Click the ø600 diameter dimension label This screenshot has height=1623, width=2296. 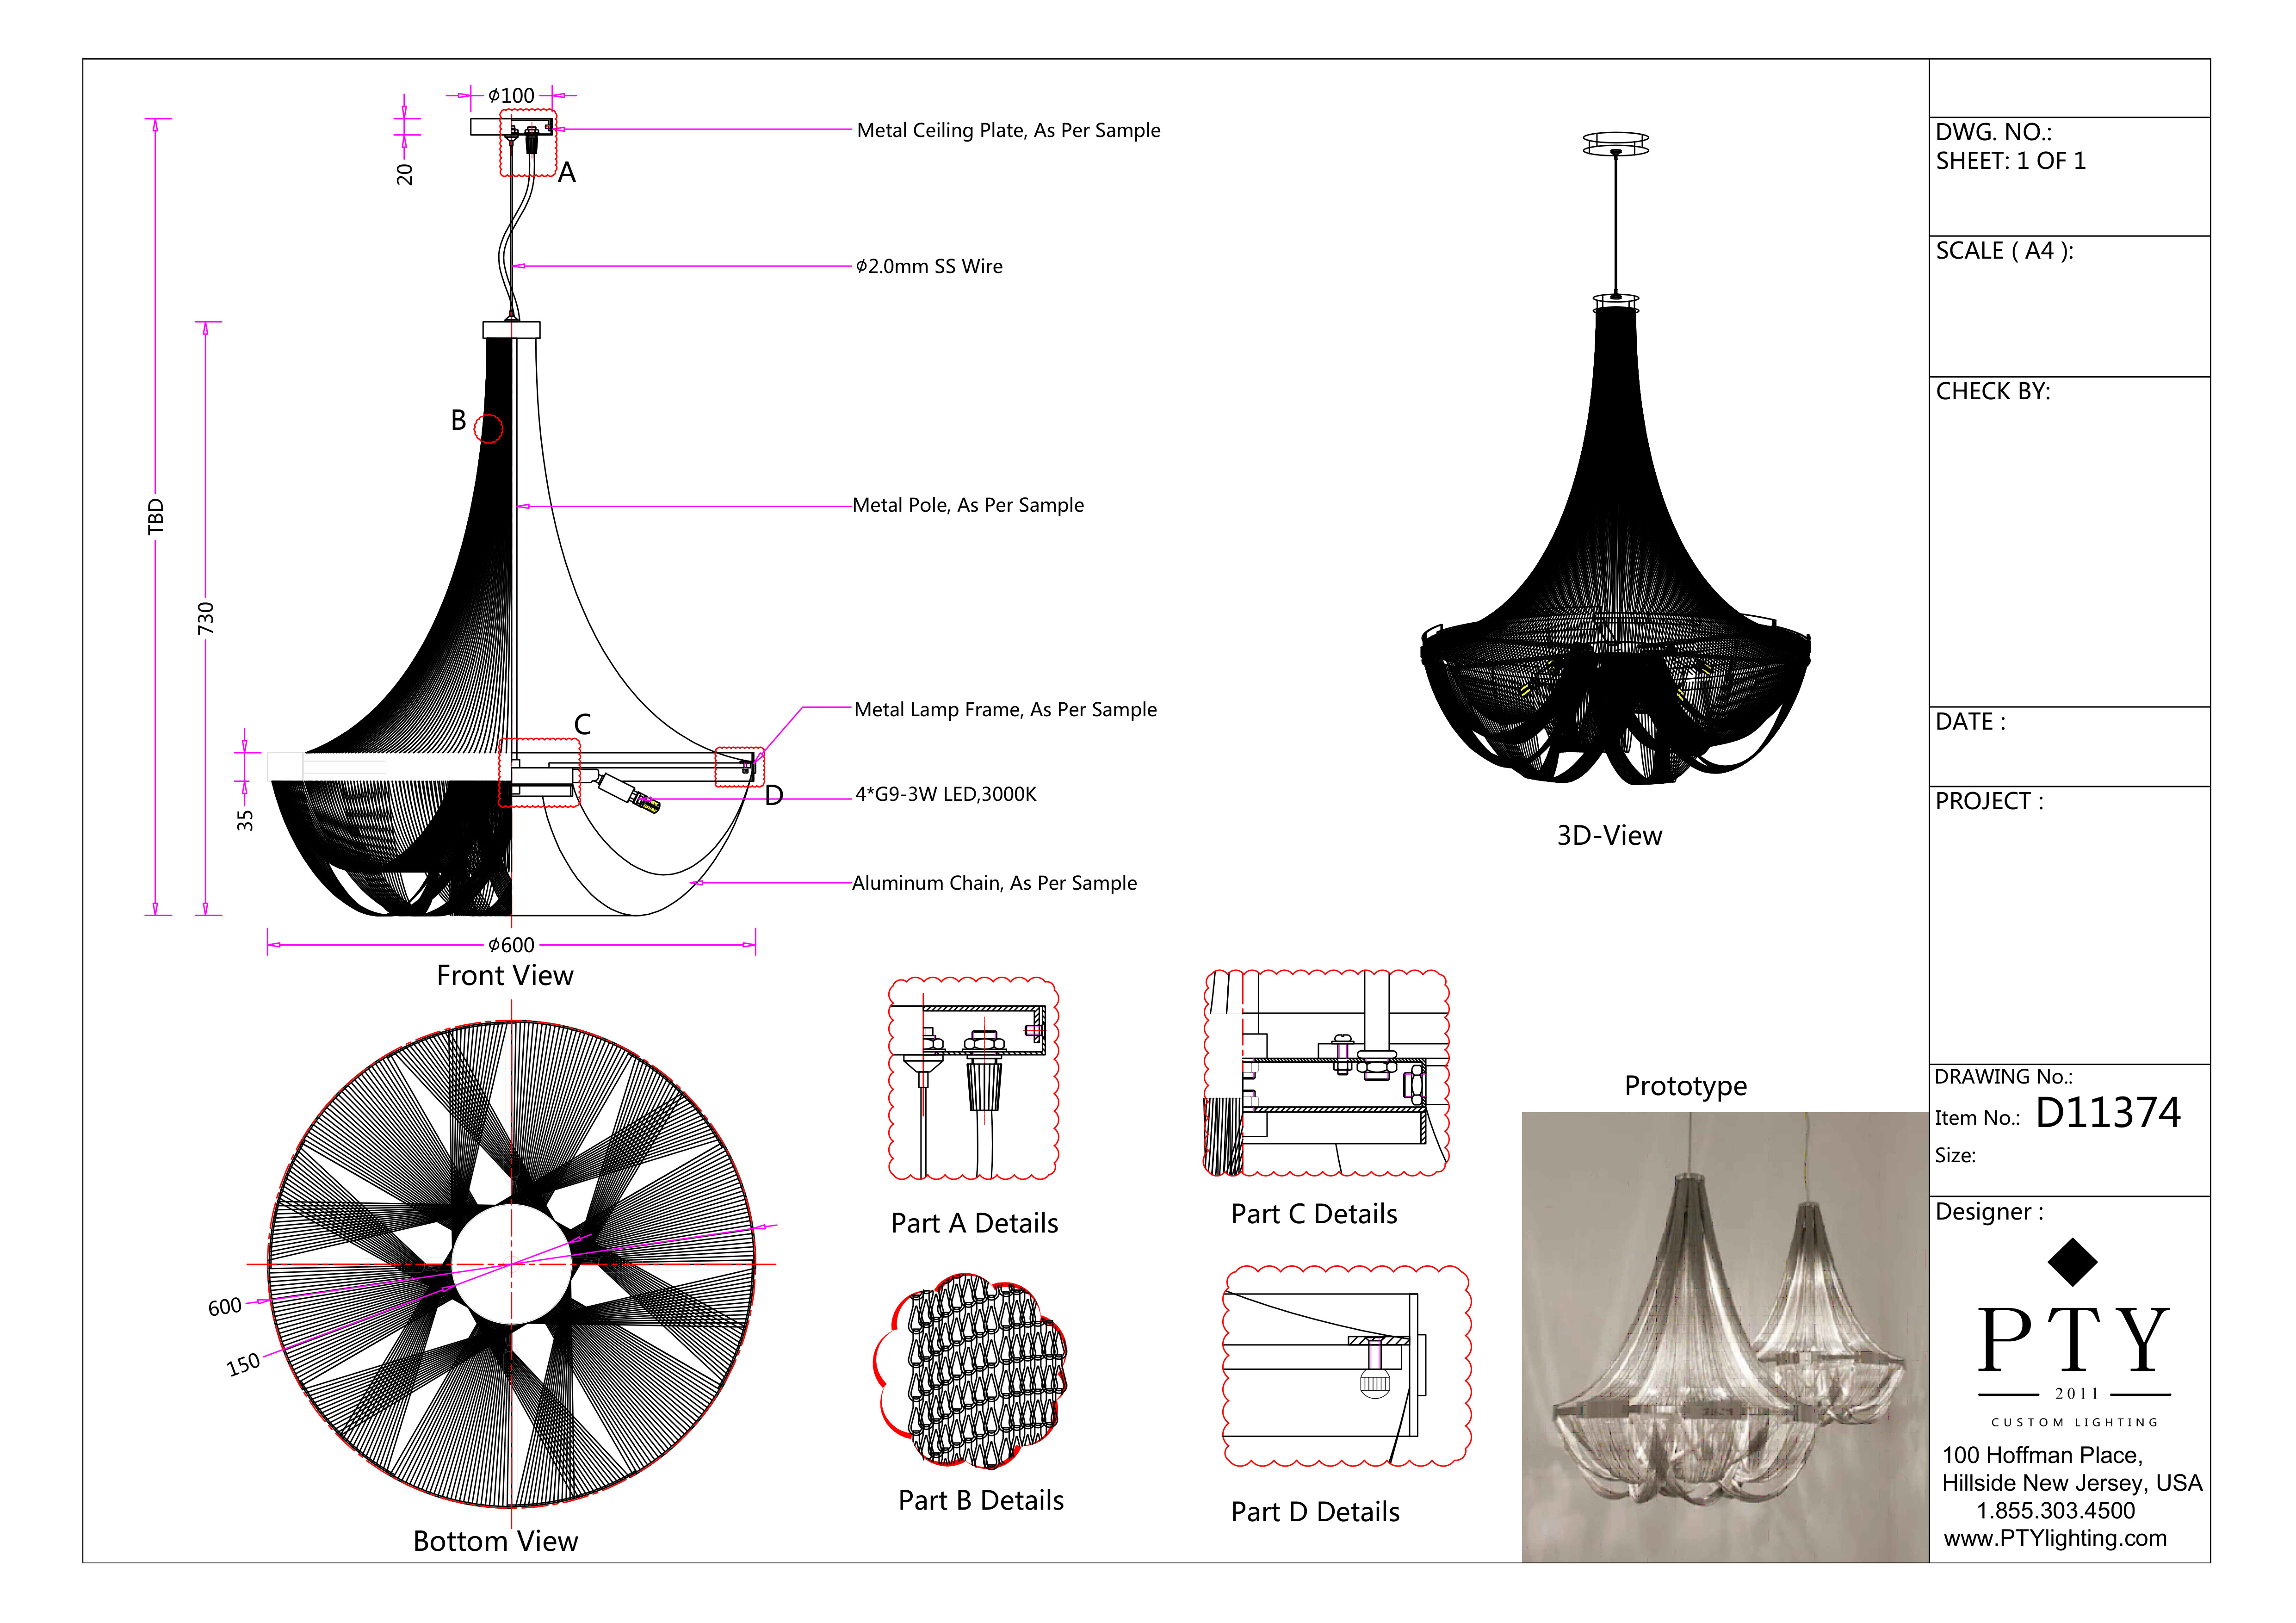[511, 945]
